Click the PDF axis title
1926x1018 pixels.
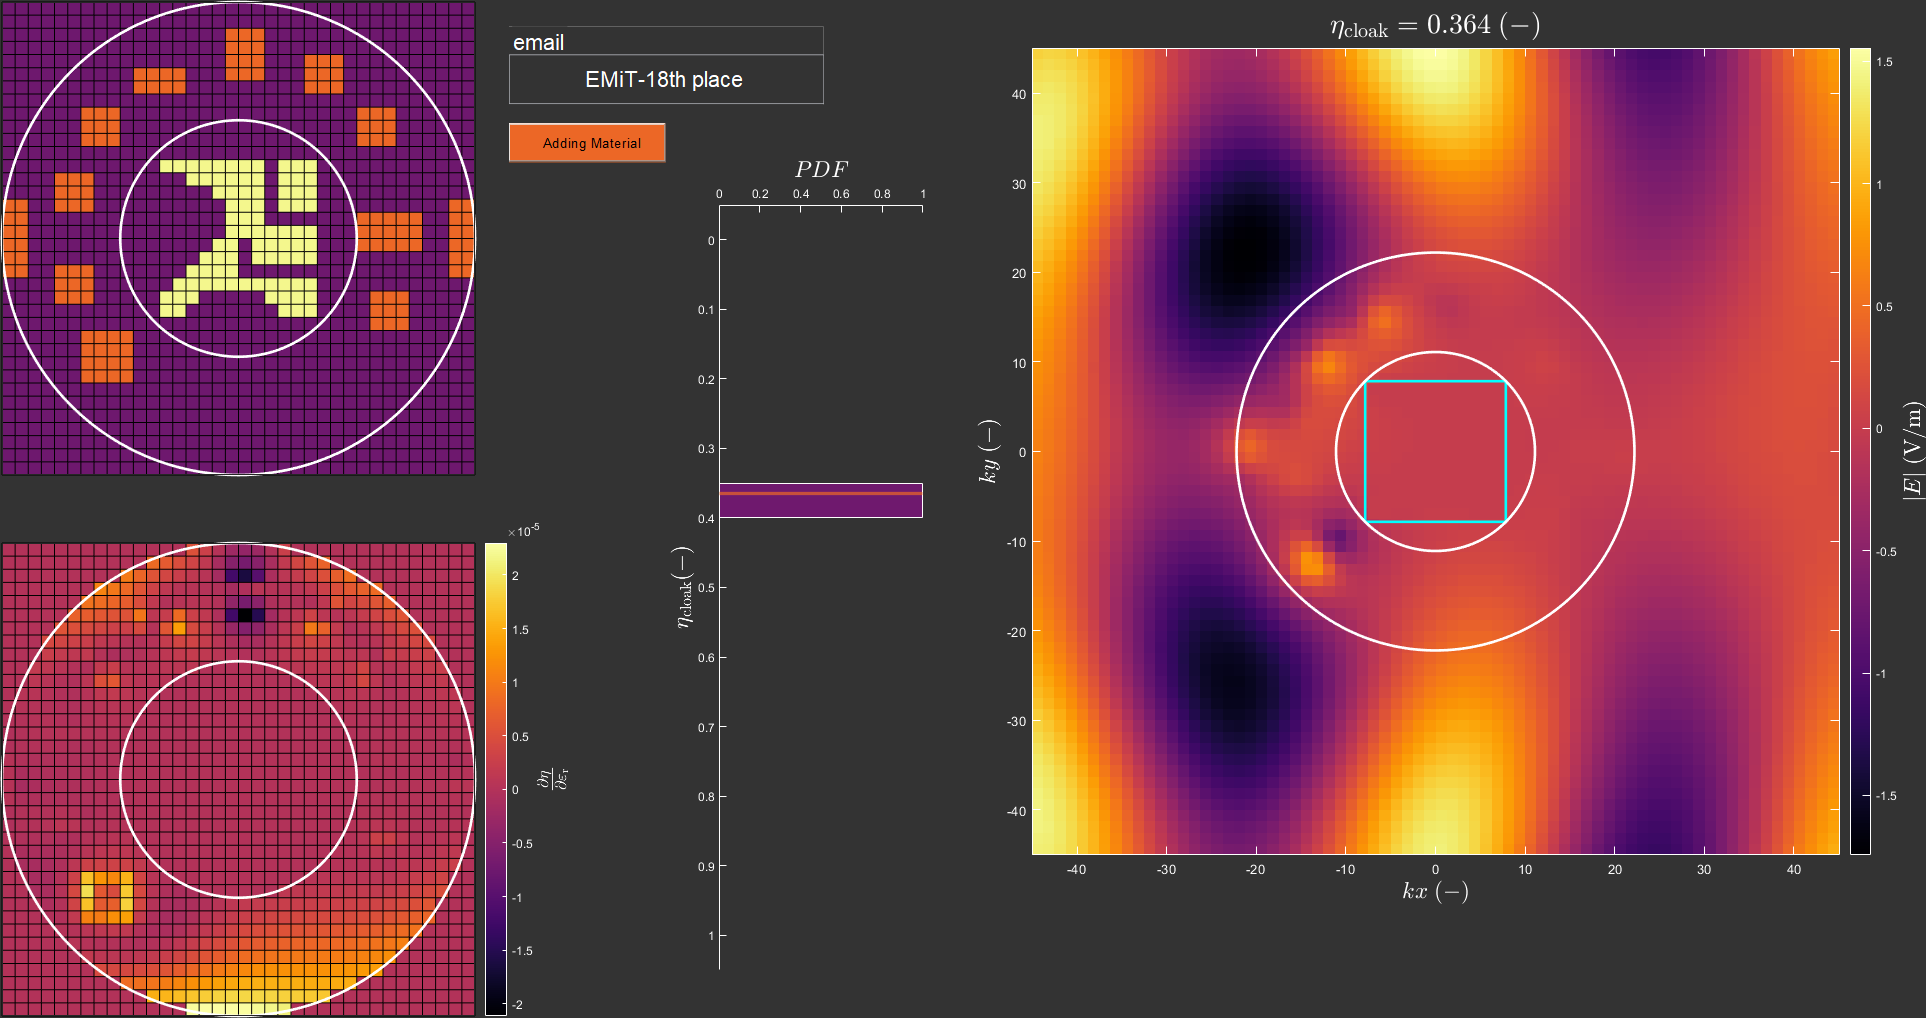pyautogui.click(x=821, y=169)
